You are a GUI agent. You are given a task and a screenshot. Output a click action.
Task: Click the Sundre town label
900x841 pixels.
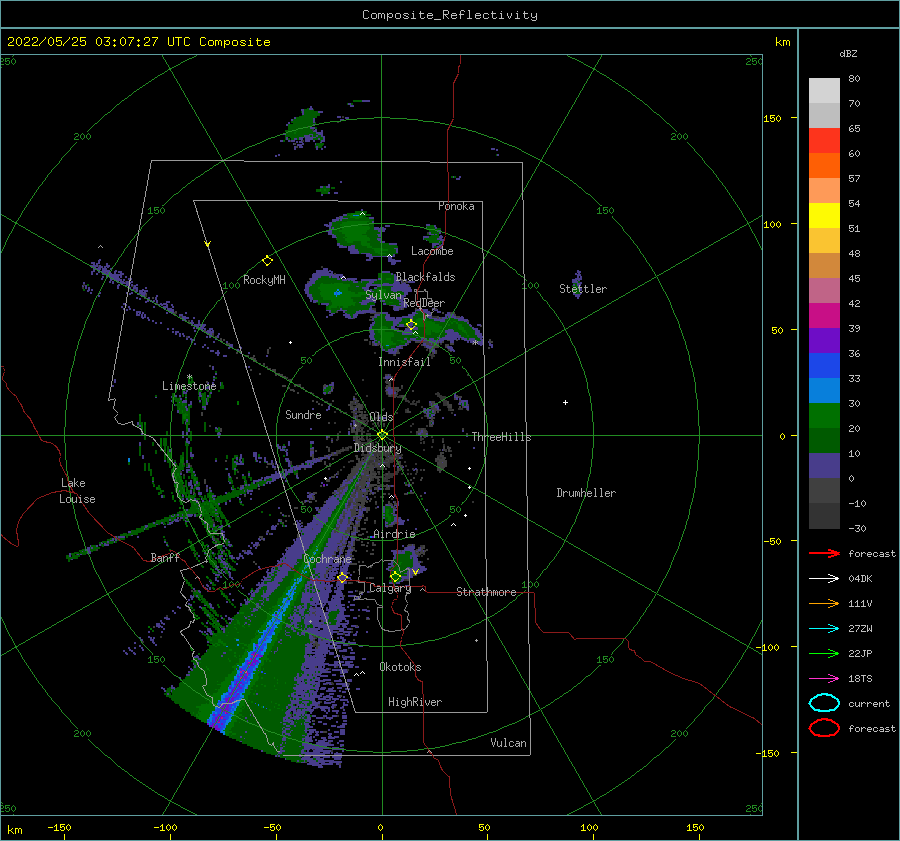303,414
